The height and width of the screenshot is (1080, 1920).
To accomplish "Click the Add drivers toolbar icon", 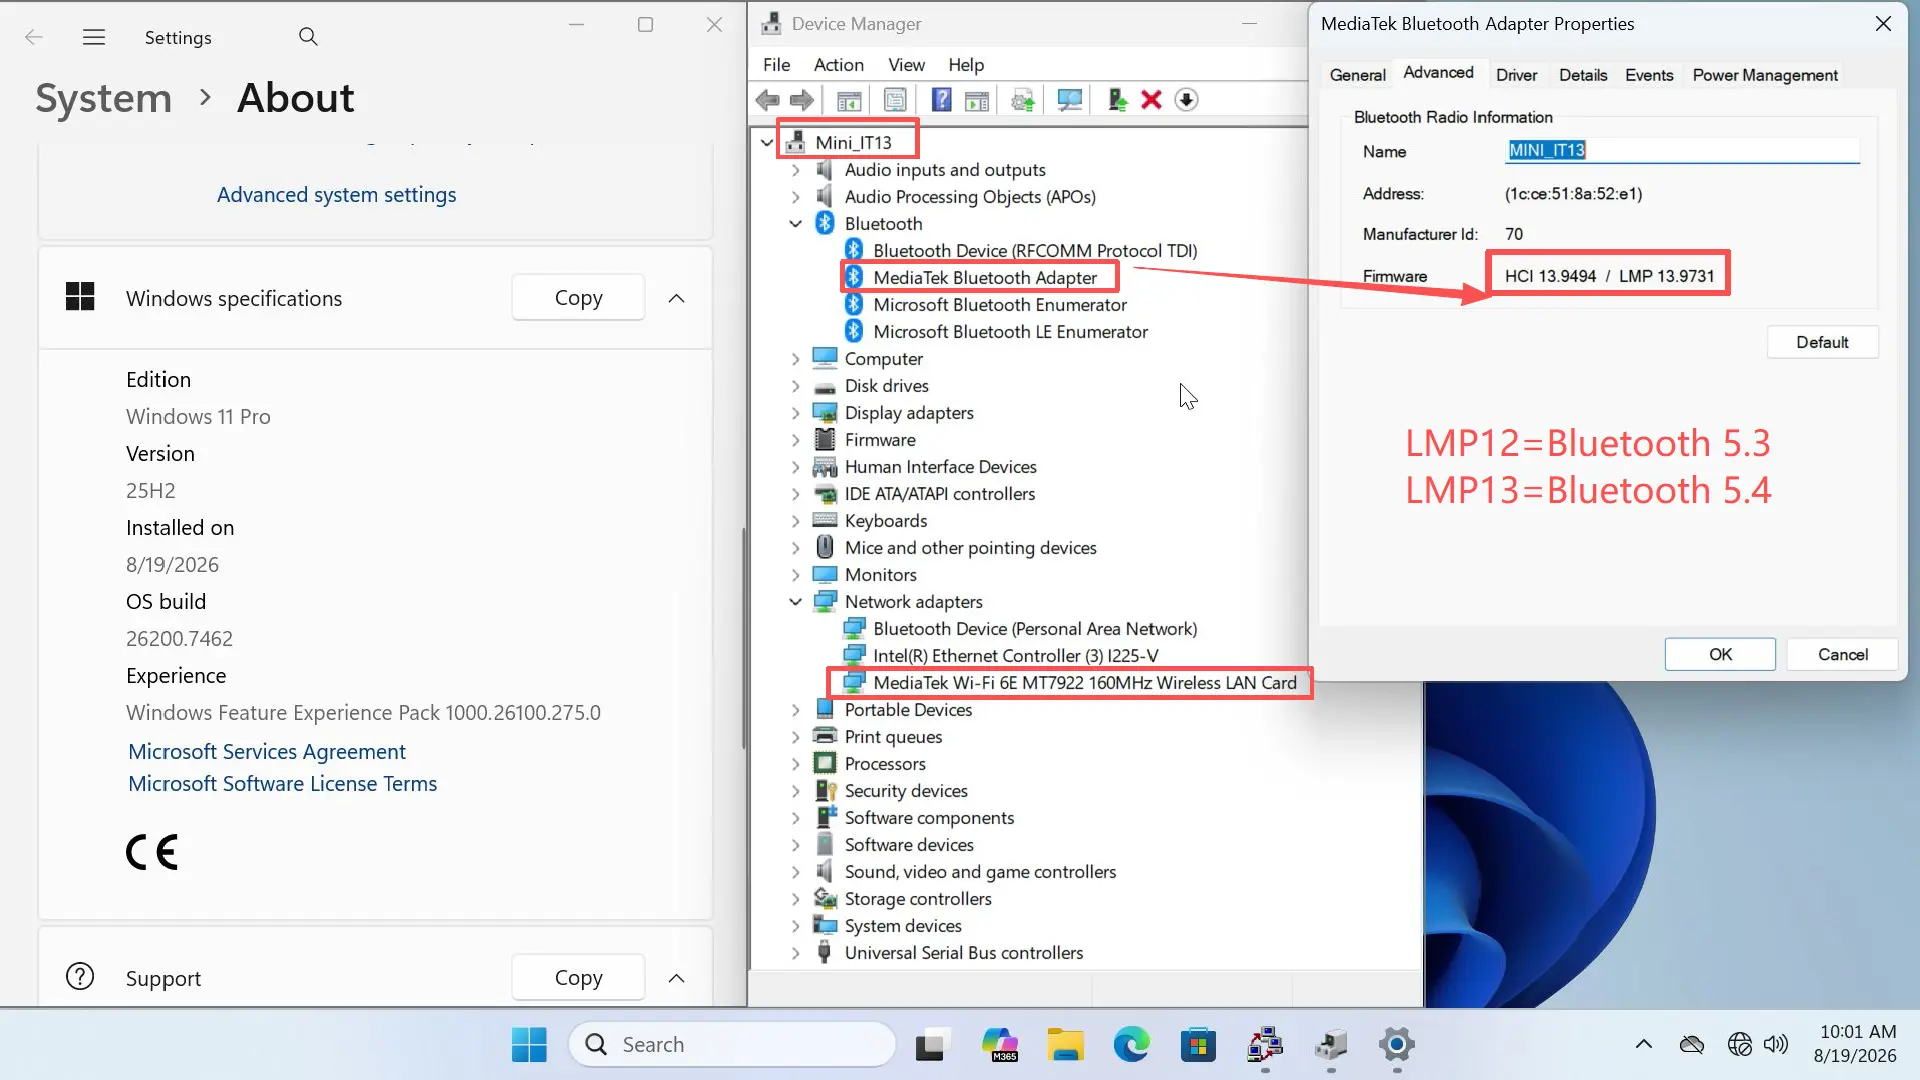I will coord(1118,100).
